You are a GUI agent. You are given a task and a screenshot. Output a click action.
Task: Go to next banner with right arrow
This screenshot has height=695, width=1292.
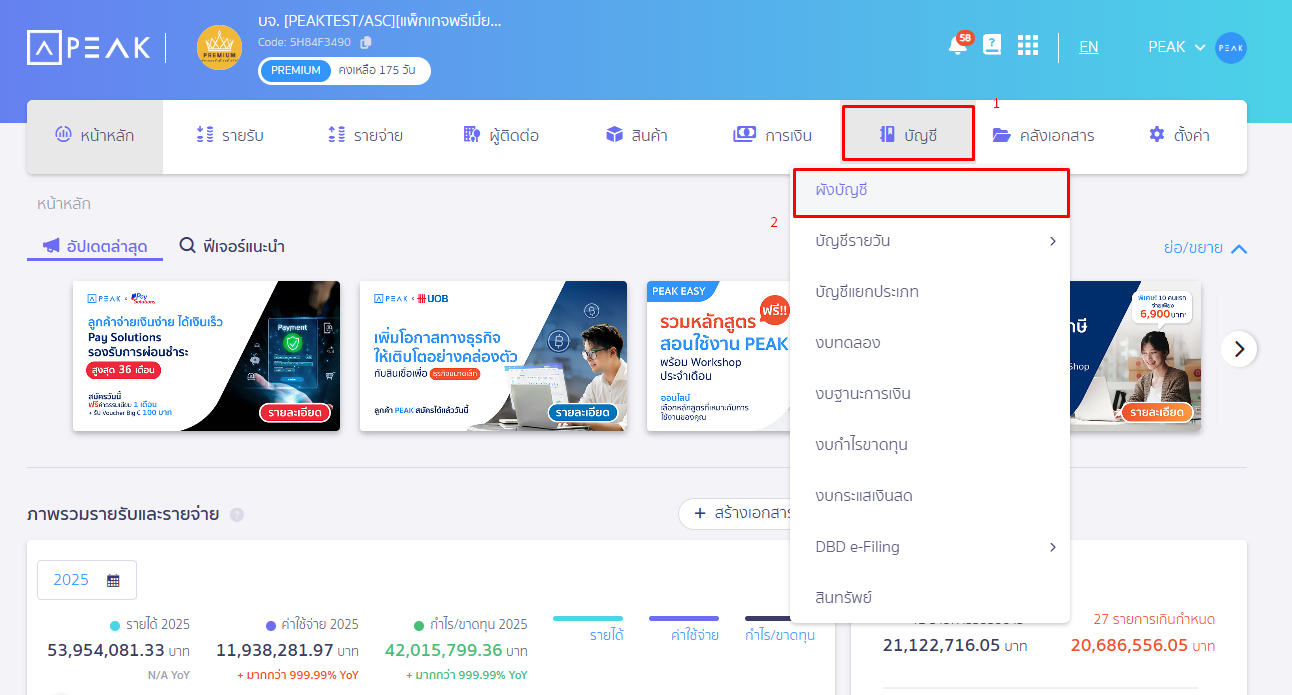[1239, 349]
